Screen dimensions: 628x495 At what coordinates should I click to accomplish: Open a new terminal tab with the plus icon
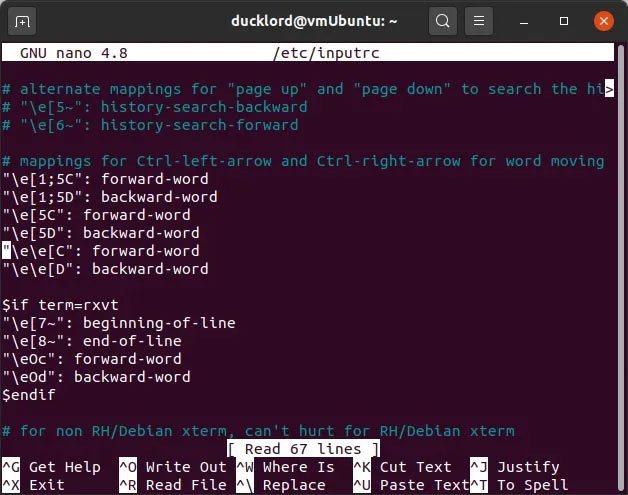tap(22, 21)
